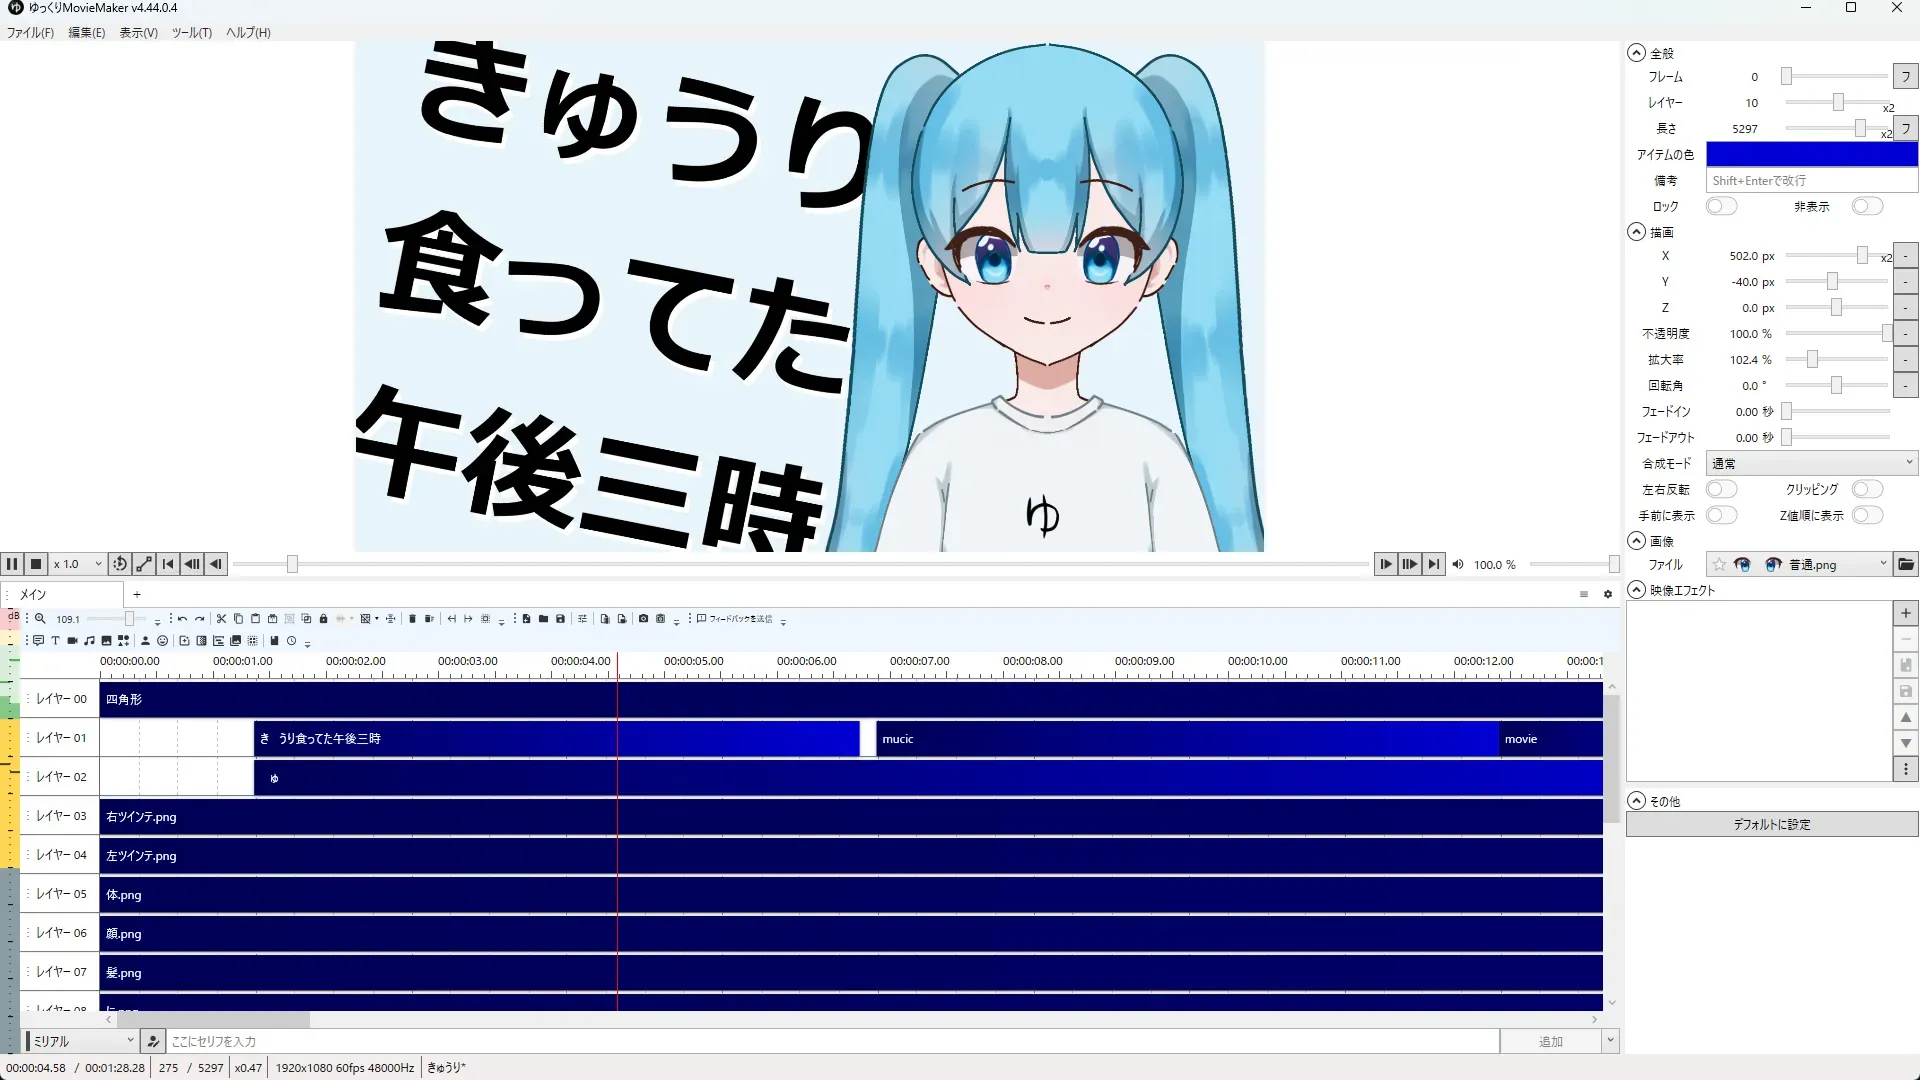Image resolution: width=1920 pixels, height=1080 pixels.
Task: Add an audio item with music note icon
Action: (89, 641)
